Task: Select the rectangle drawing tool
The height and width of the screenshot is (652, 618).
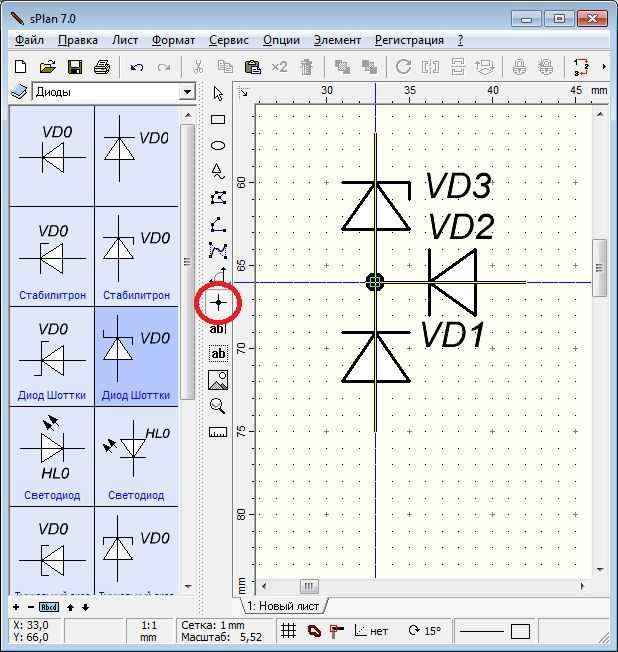Action: coord(218,120)
